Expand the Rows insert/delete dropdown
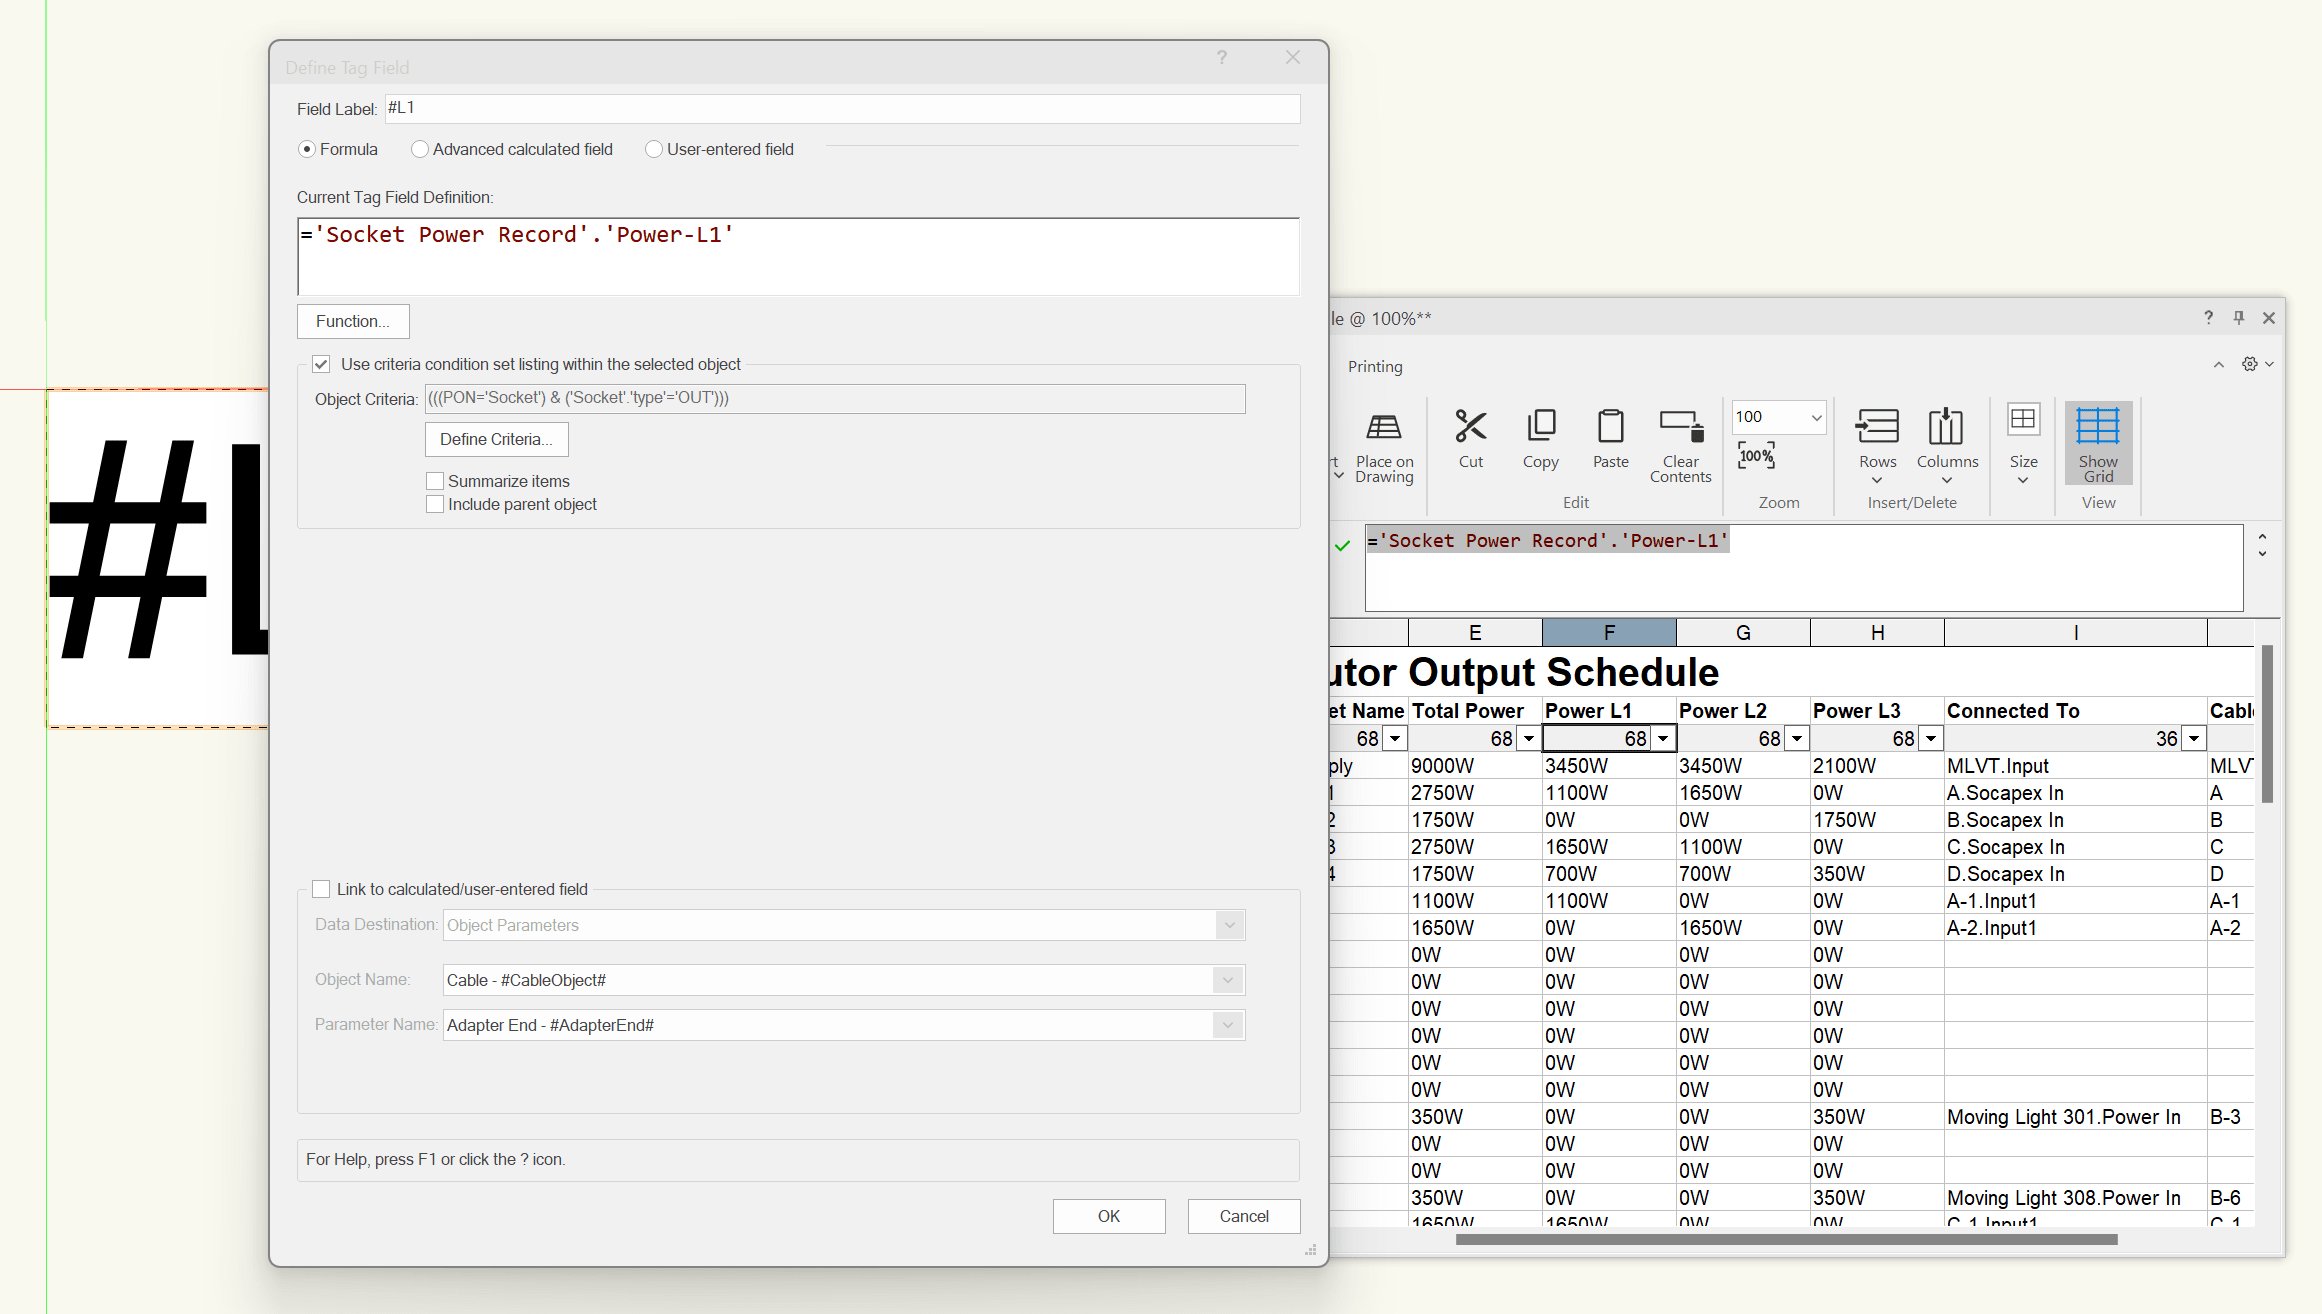The image size is (2322, 1314). [1877, 479]
